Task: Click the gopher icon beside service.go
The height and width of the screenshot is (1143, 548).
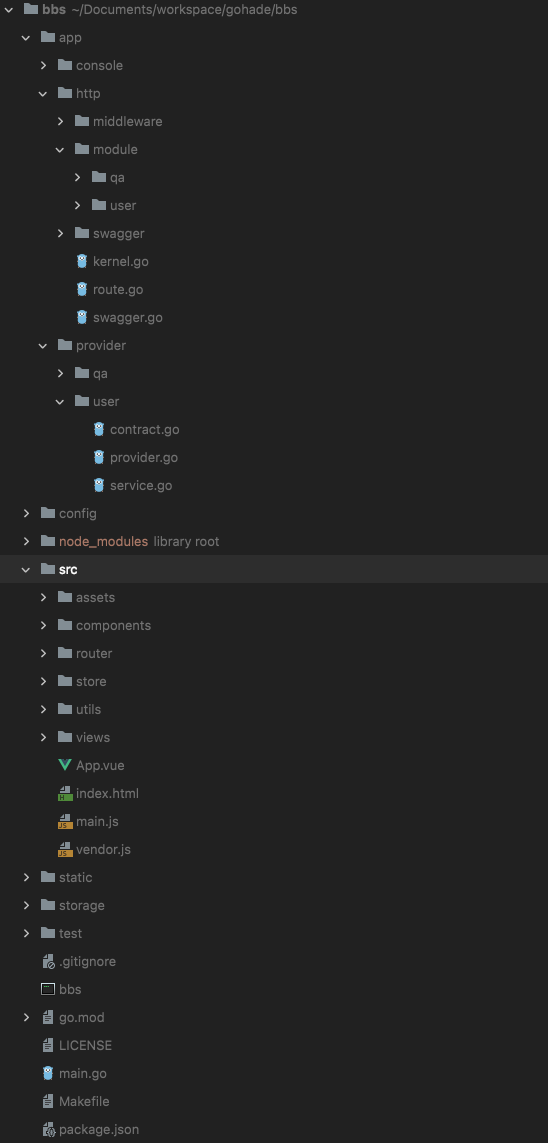Action: click(99, 485)
